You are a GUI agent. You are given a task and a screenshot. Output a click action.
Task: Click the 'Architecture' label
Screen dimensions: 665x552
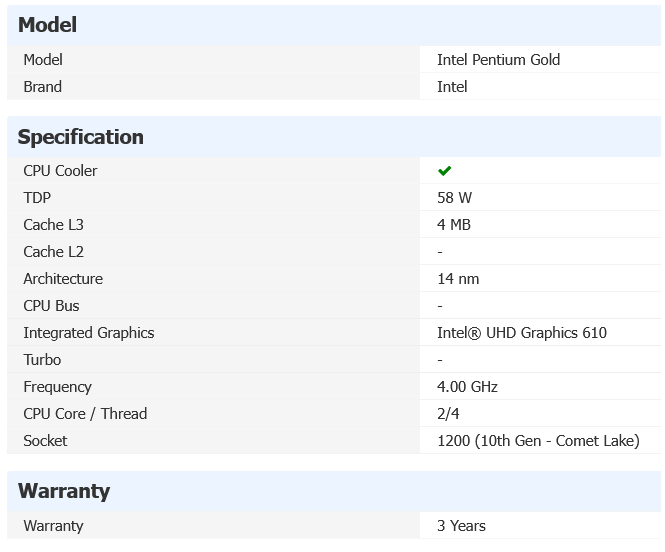pyautogui.click(x=63, y=279)
